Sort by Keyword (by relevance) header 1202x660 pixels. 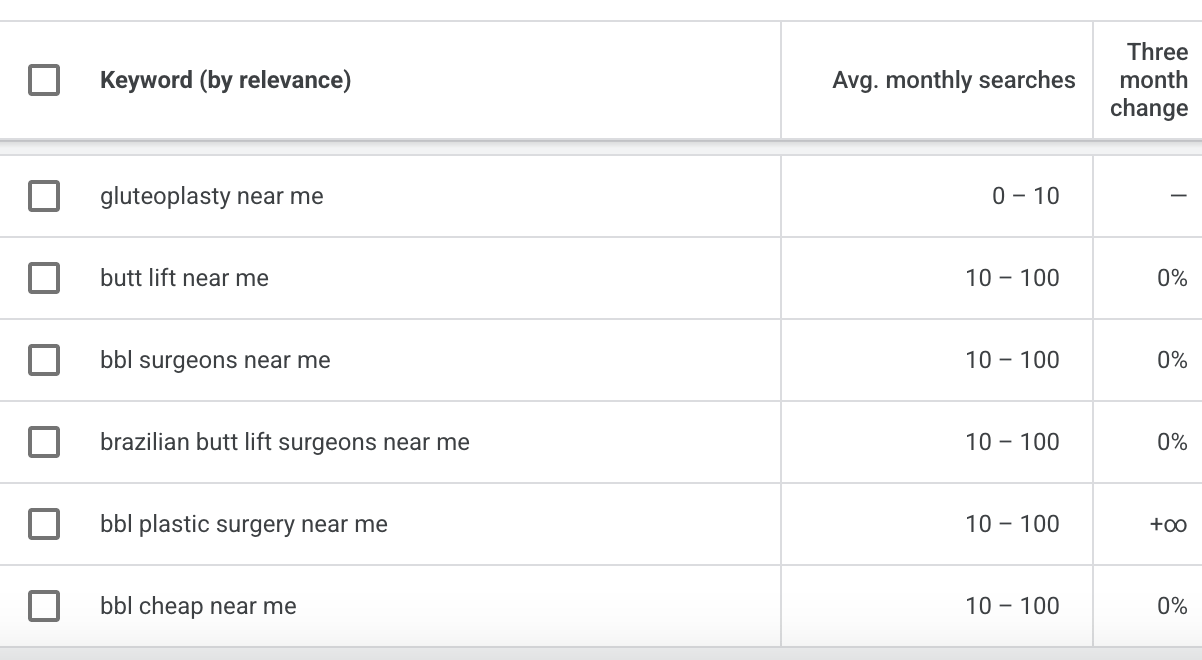tap(225, 80)
